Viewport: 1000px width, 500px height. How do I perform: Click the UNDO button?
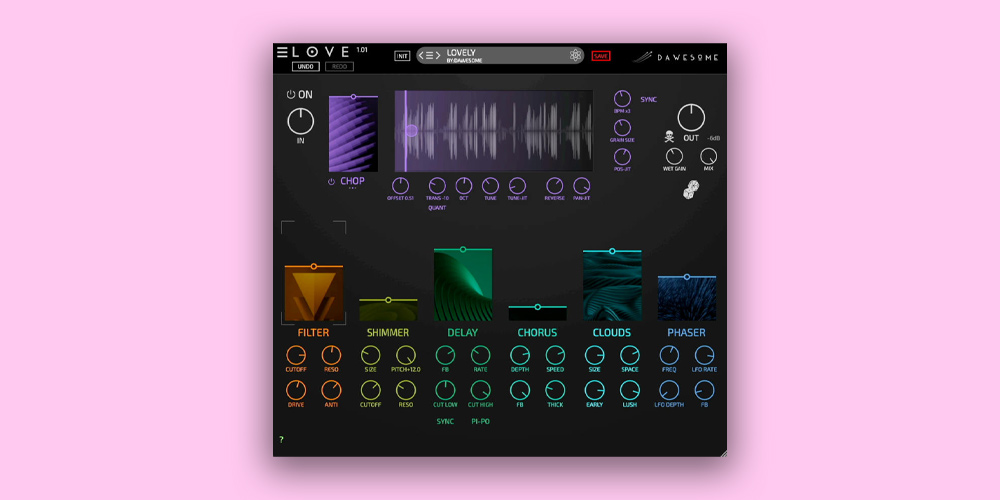[x=306, y=66]
